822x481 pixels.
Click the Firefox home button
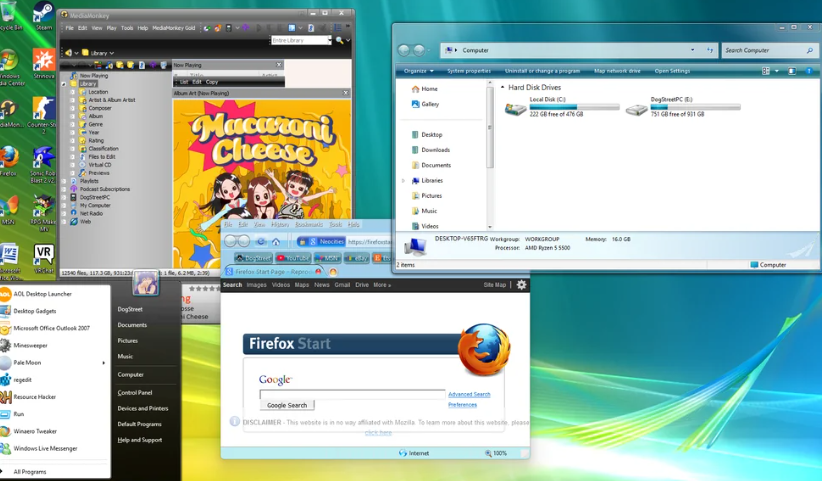point(276,242)
